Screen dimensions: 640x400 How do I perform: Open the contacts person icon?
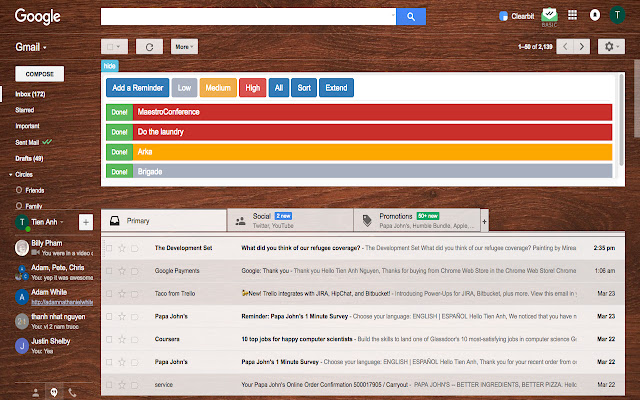(x=36, y=393)
